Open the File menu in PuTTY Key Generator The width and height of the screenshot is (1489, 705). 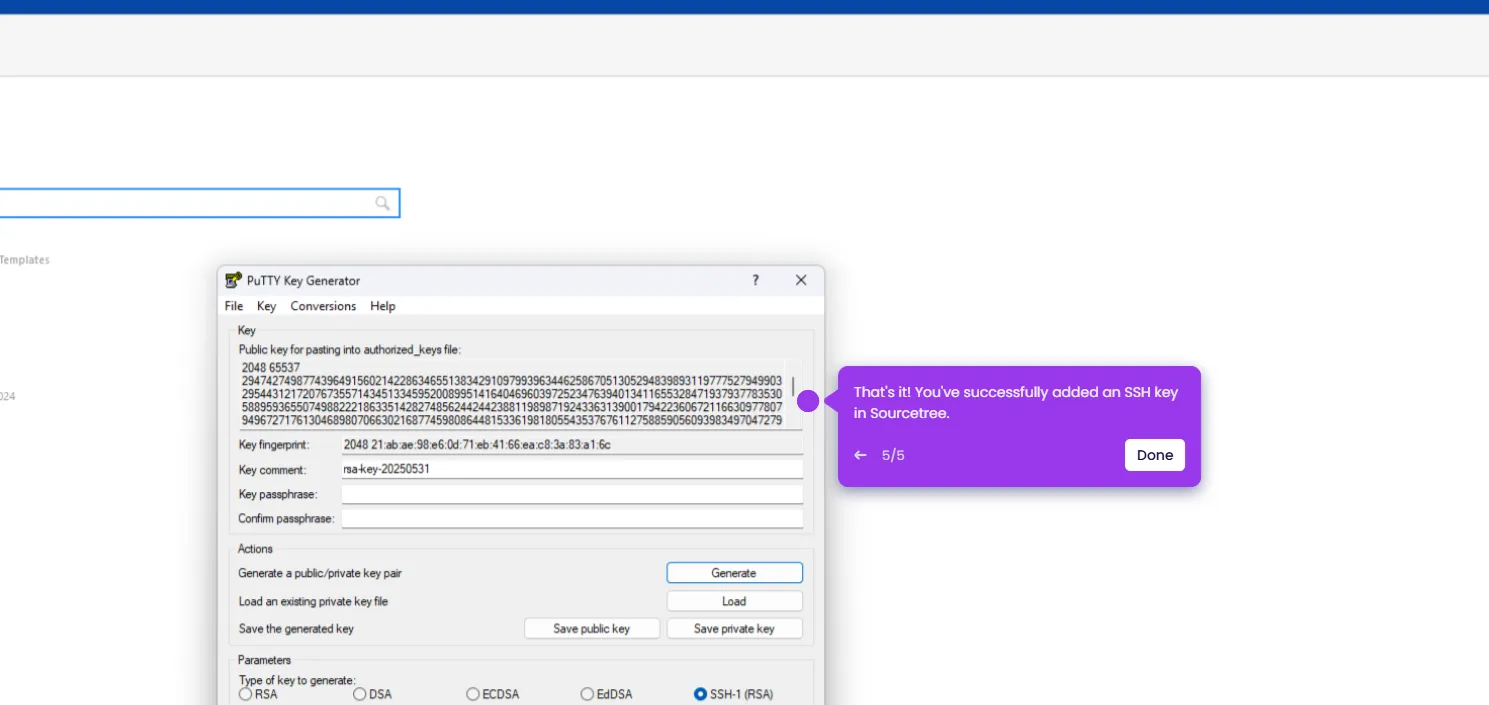pos(234,306)
